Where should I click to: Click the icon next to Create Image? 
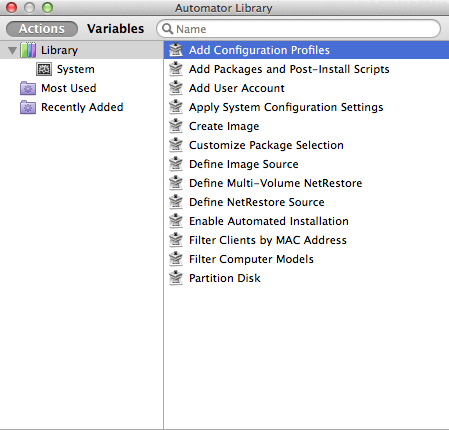point(176,126)
